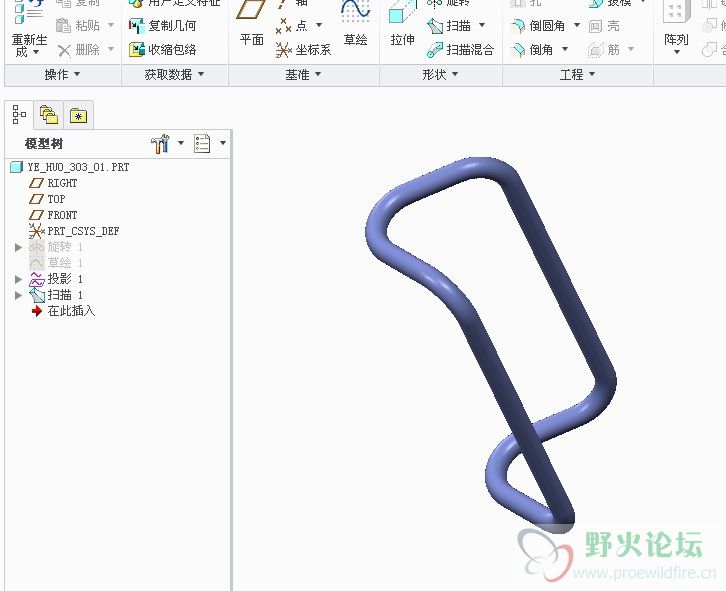Select the Extrude (拉伸) tool
The width and height of the screenshot is (726, 591).
[x=402, y=24]
